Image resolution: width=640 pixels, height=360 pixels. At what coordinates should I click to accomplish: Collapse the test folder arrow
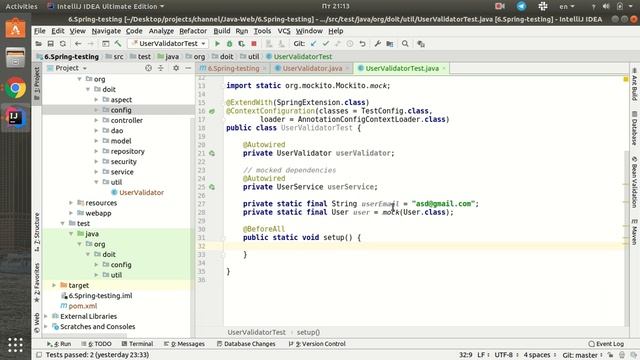(62, 224)
